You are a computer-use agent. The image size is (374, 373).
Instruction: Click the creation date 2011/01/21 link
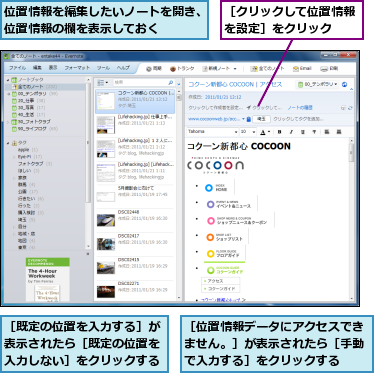(x=223, y=97)
